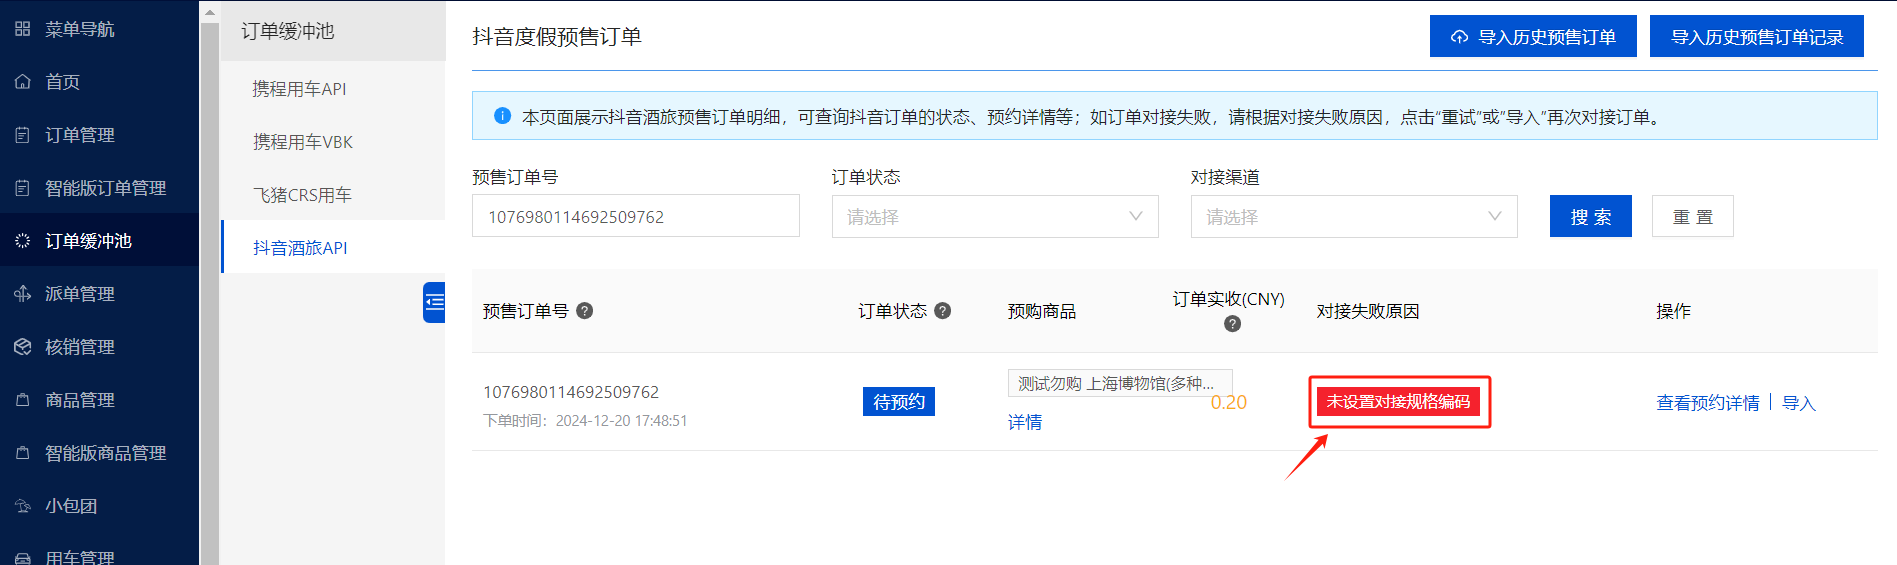Click the 核销管理 icon in sidebar
This screenshot has height=565, width=1897.
[x=23, y=347]
